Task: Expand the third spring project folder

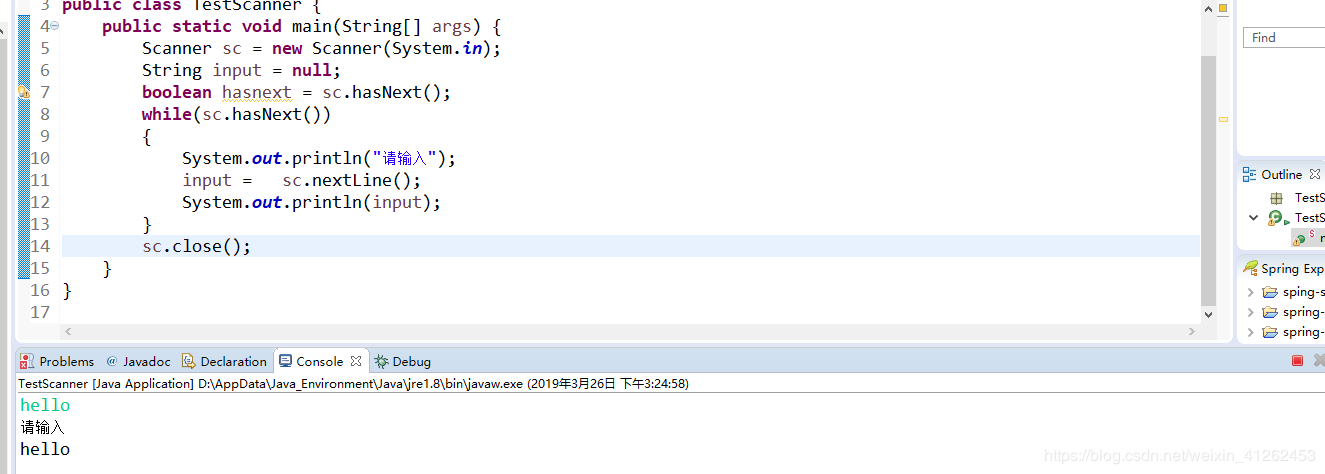Action: [x=1250, y=332]
